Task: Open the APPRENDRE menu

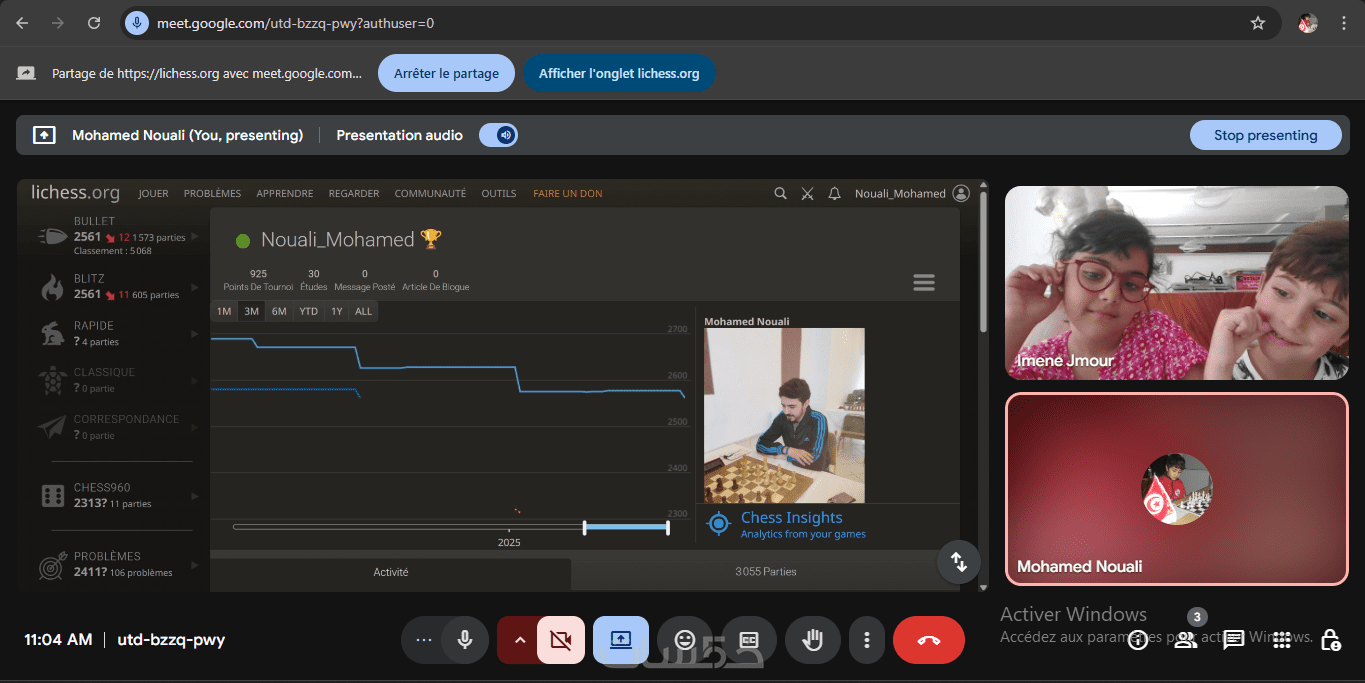Action: coord(285,194)
